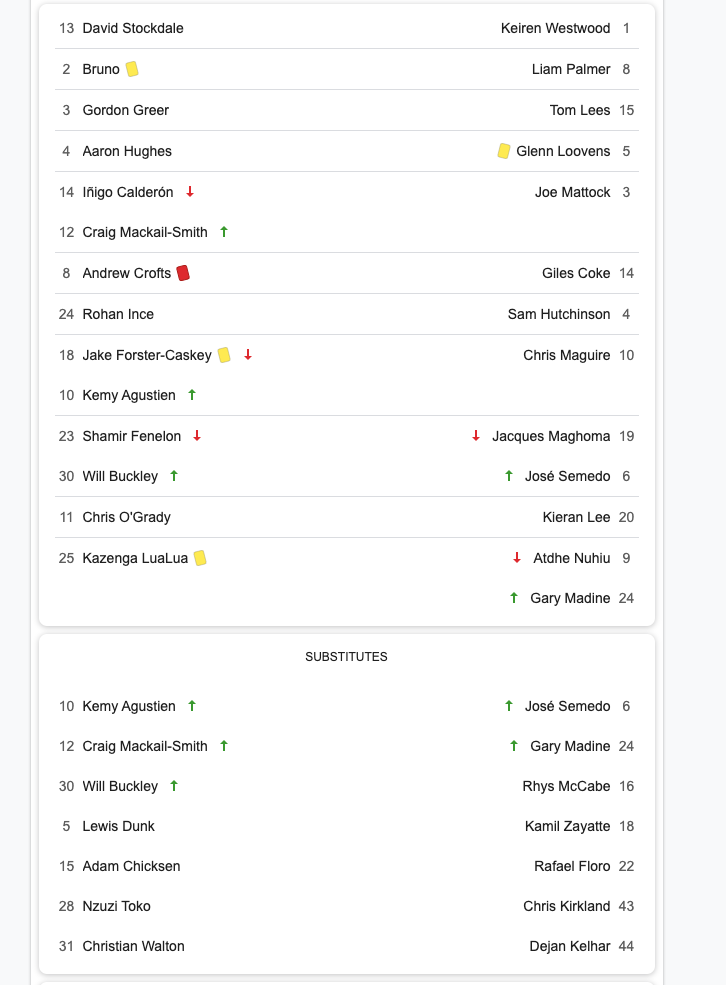Click red arrow next to Atdhe Nuhiu

517,557
